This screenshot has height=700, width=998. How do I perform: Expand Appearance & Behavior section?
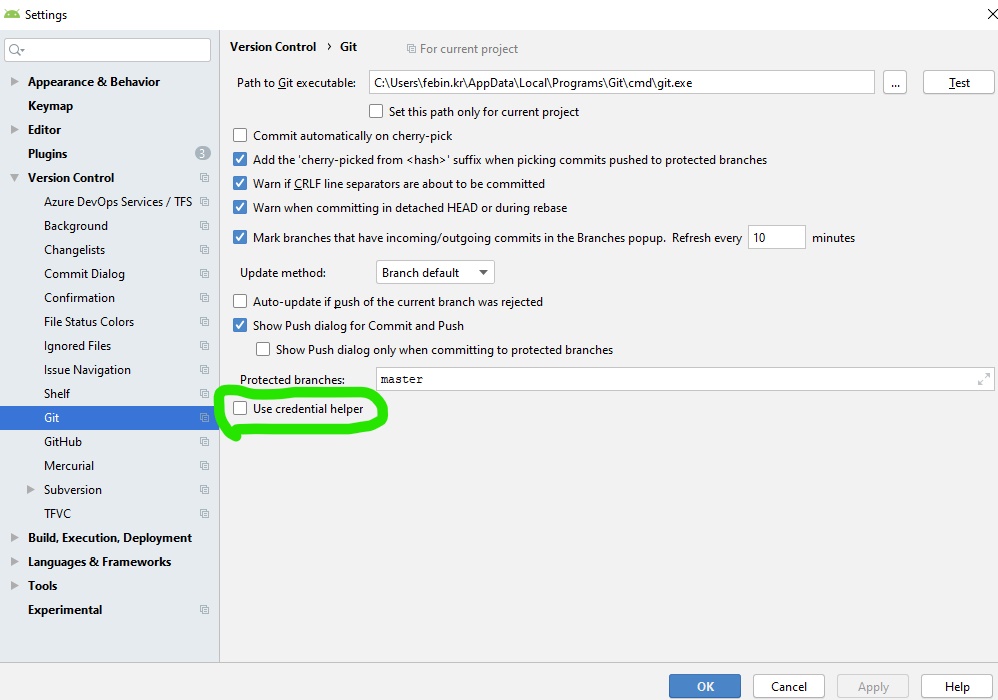[14, 81]
